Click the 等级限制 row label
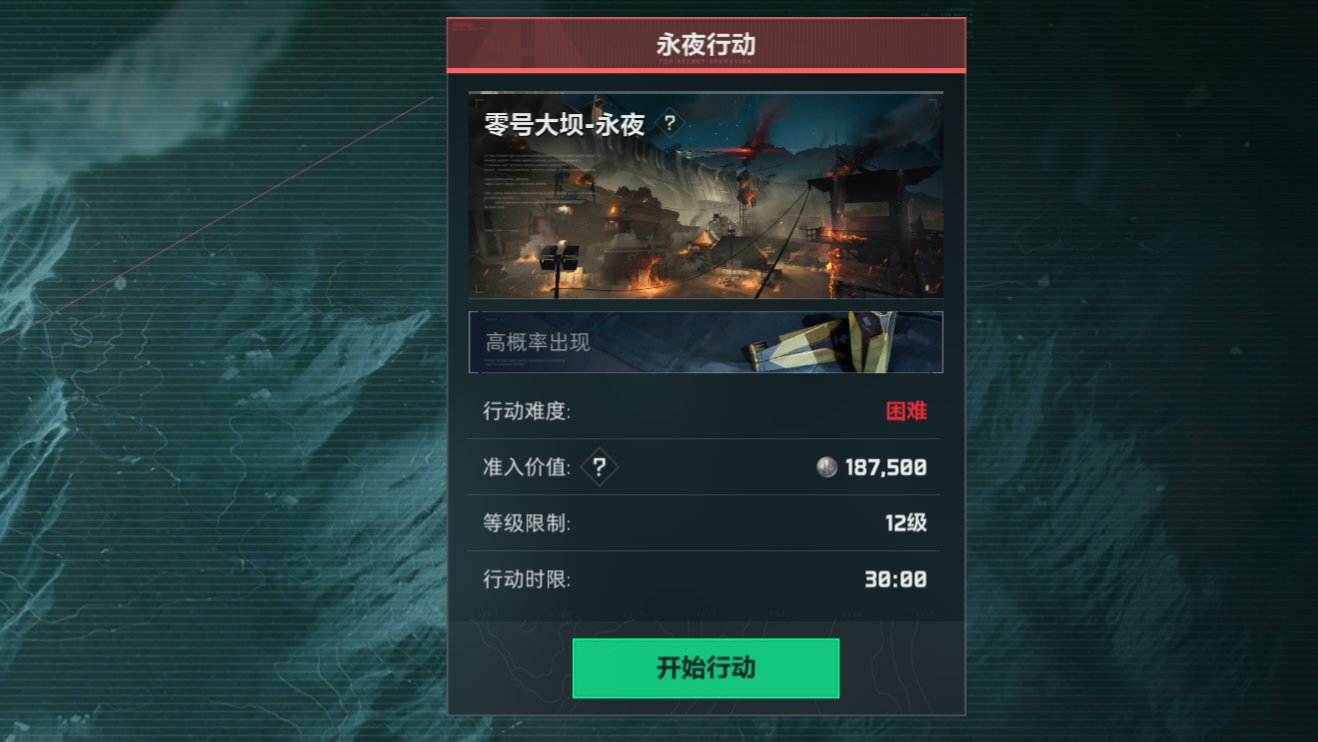The width and height of the screenshot is (1318, 742). point(527,523)
